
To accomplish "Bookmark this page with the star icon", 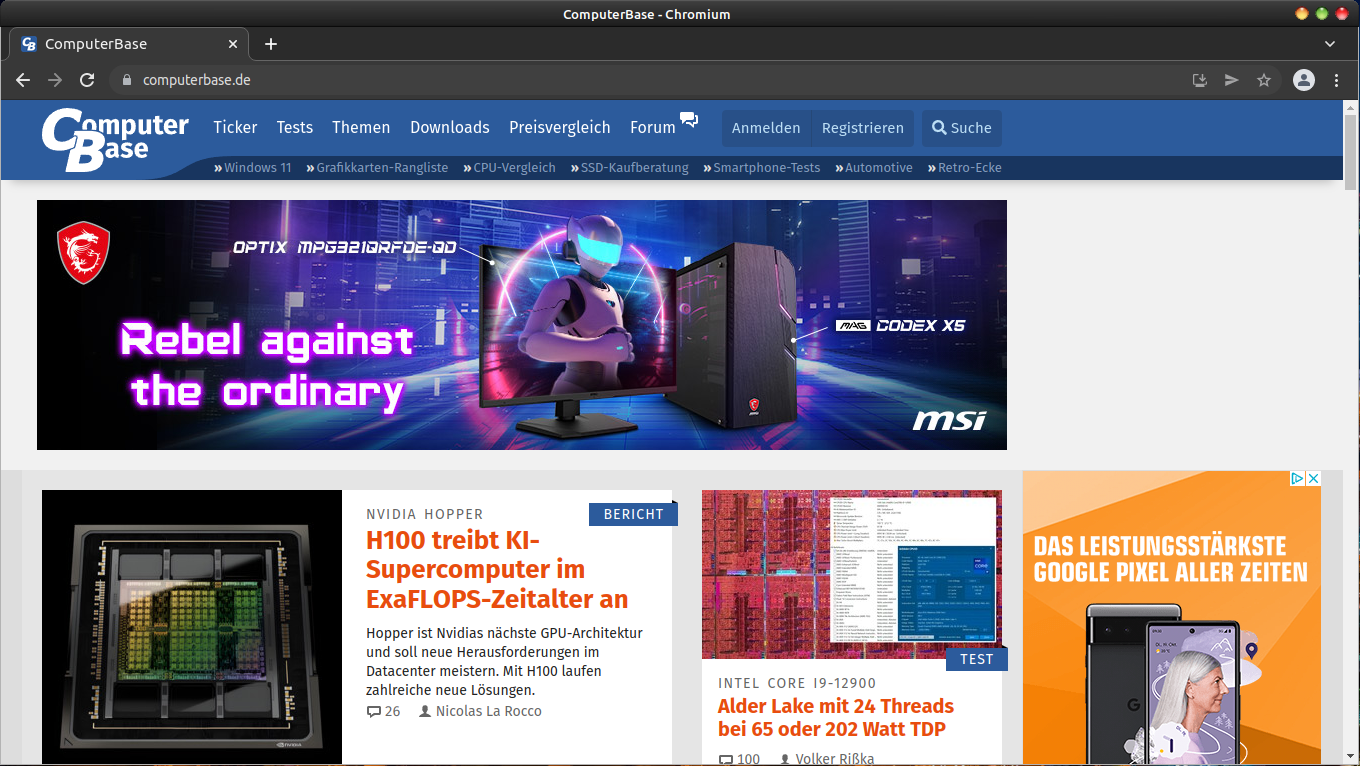I will click(x=1264, y=80).
